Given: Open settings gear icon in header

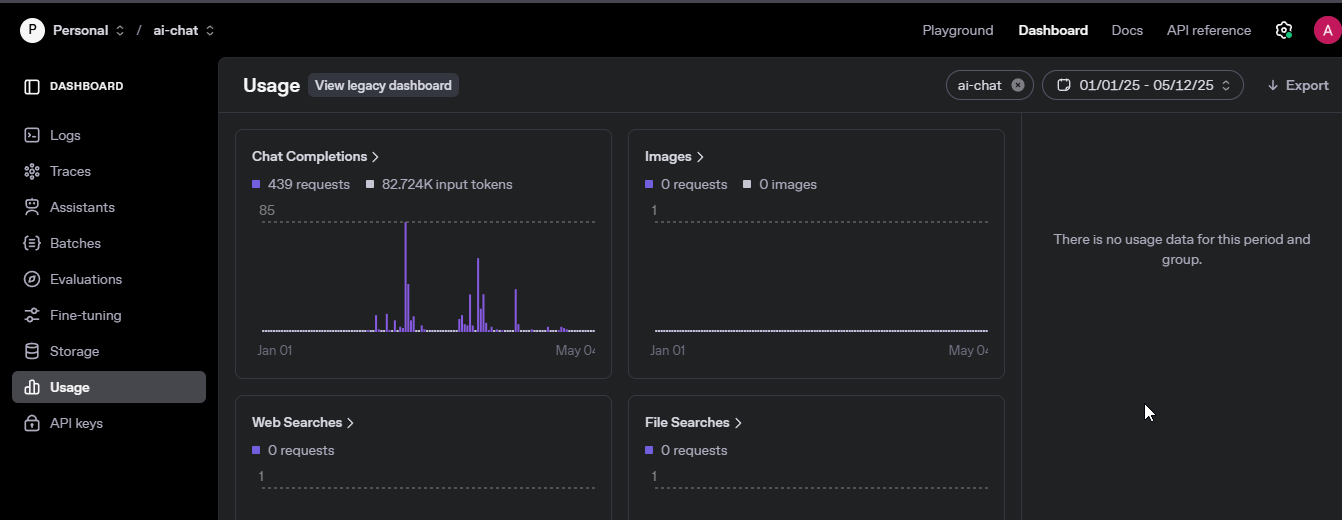Looking at the screenshot, I should pyautogui.click(x=1284, y=30).
